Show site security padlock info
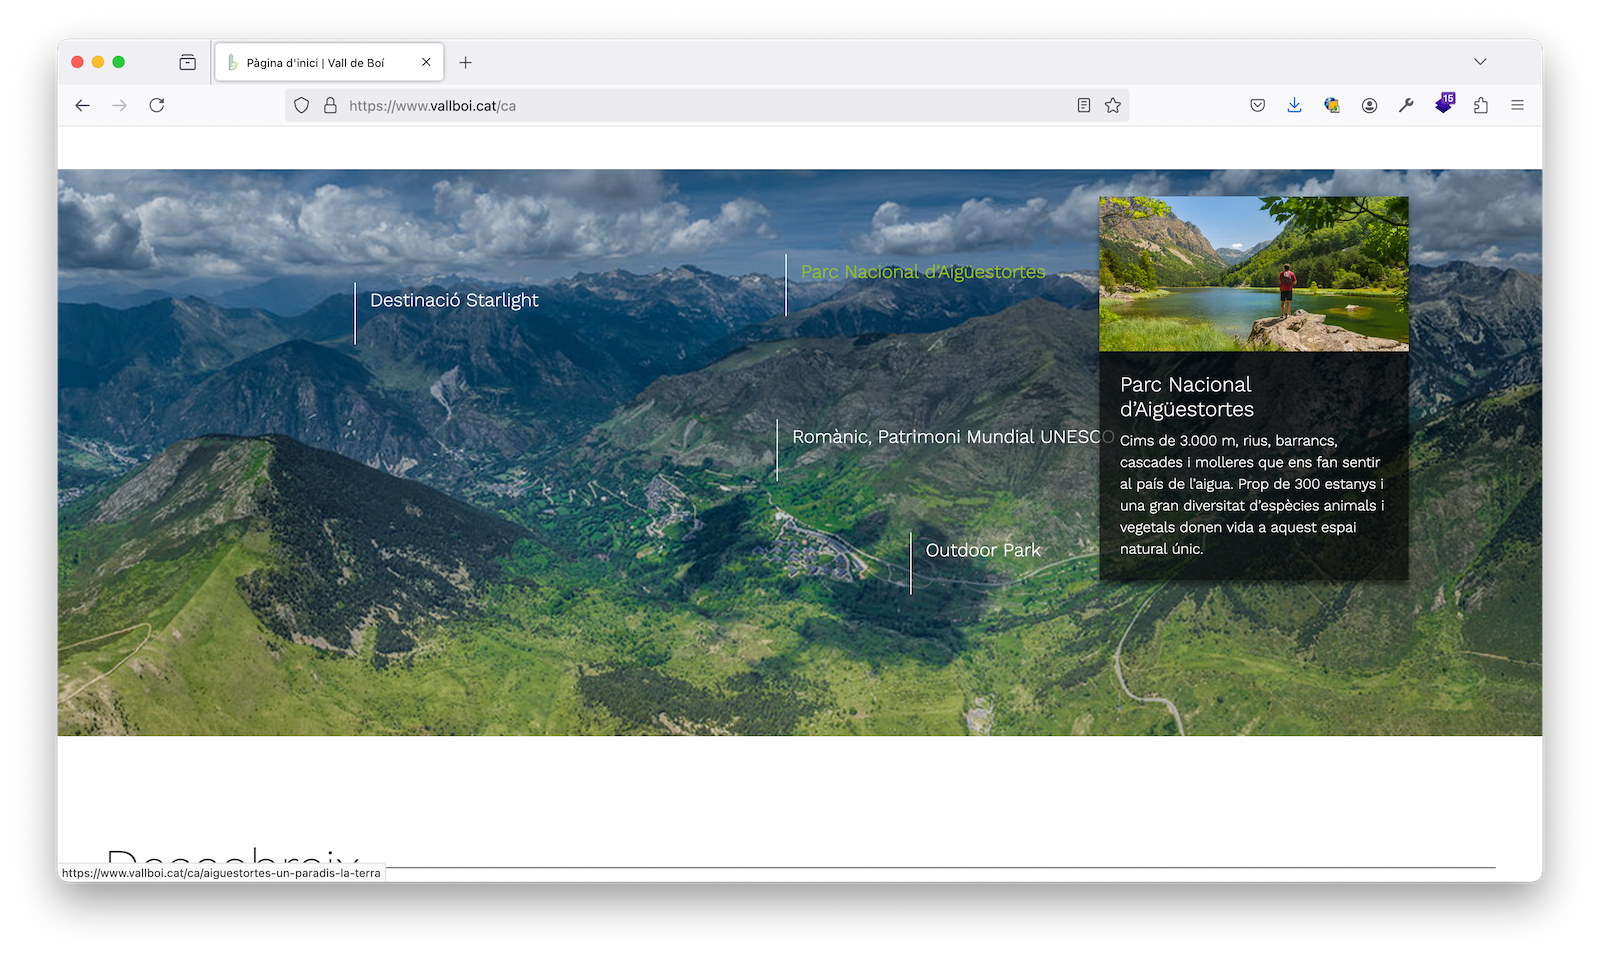The height and width of the screenshot is (958, 1600). (x=330, y=105)
